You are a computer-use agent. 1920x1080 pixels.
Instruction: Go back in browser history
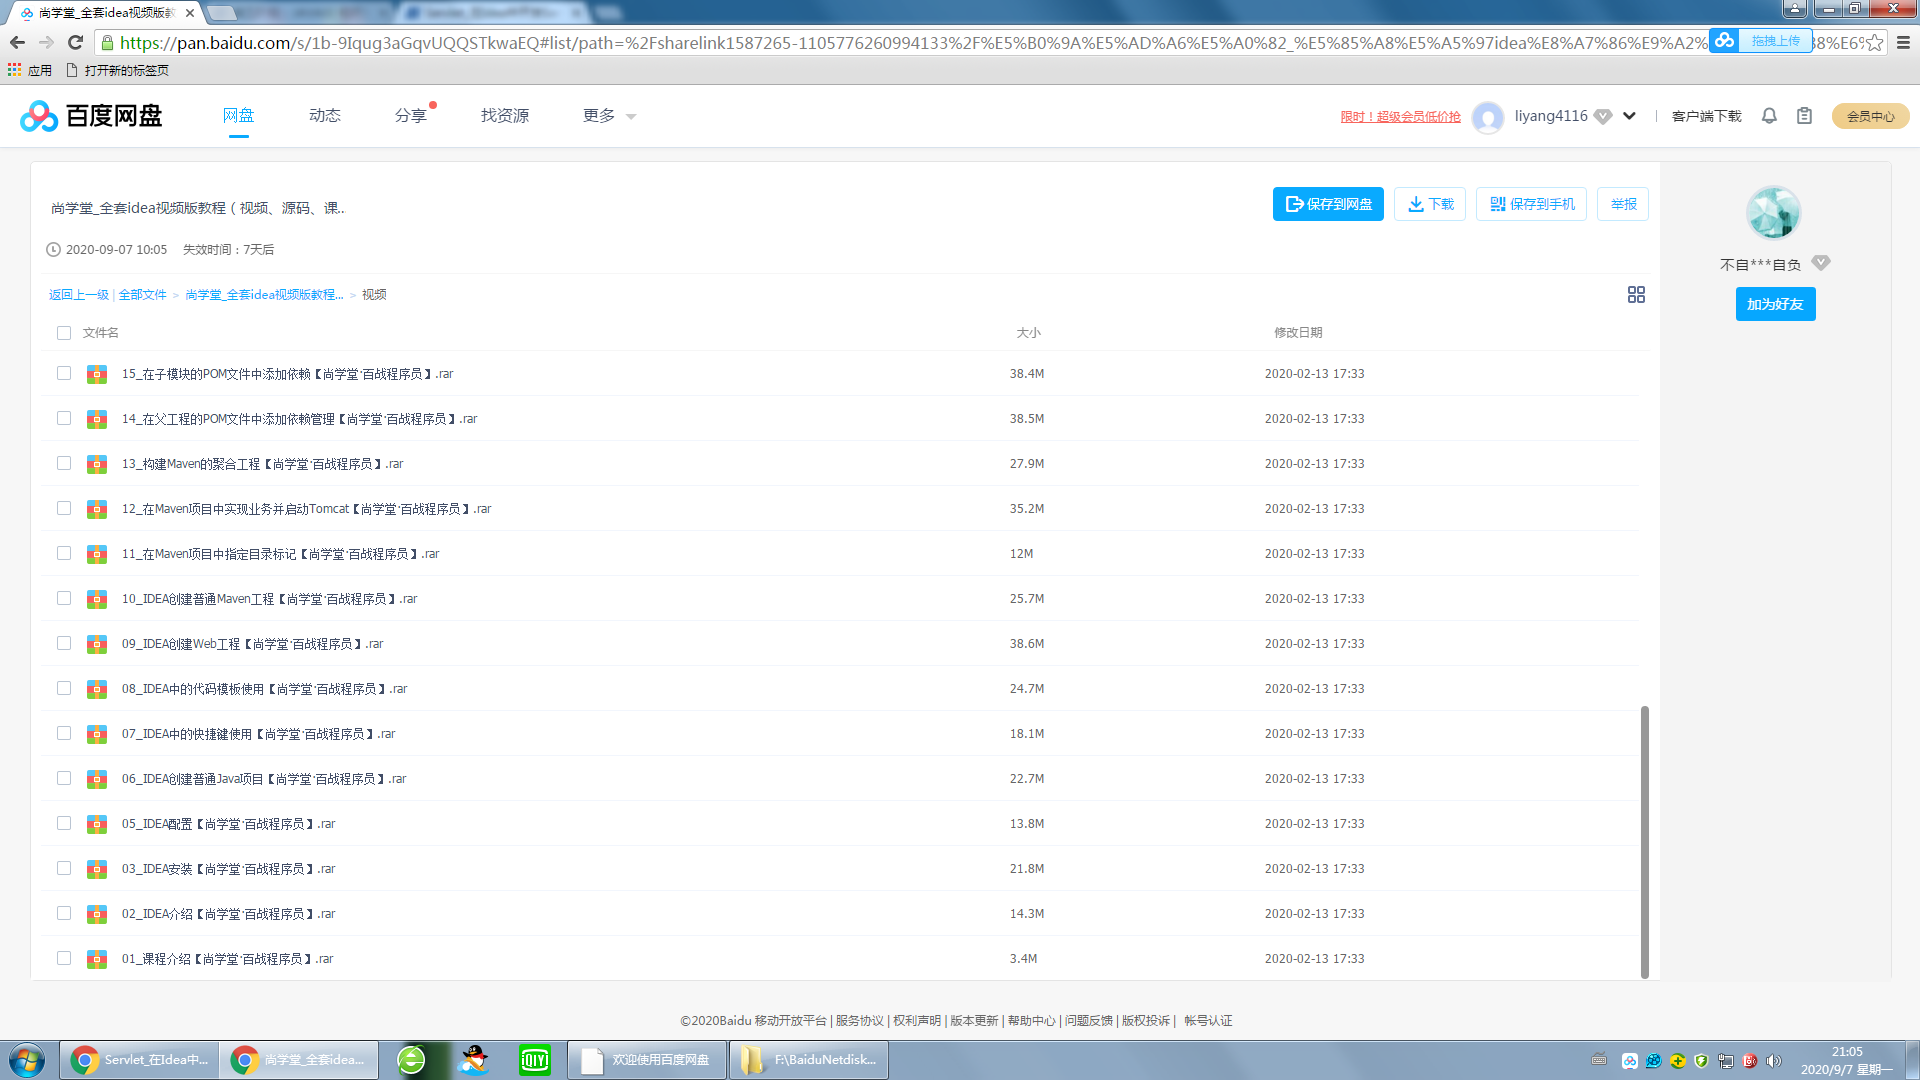coord(17,42)
